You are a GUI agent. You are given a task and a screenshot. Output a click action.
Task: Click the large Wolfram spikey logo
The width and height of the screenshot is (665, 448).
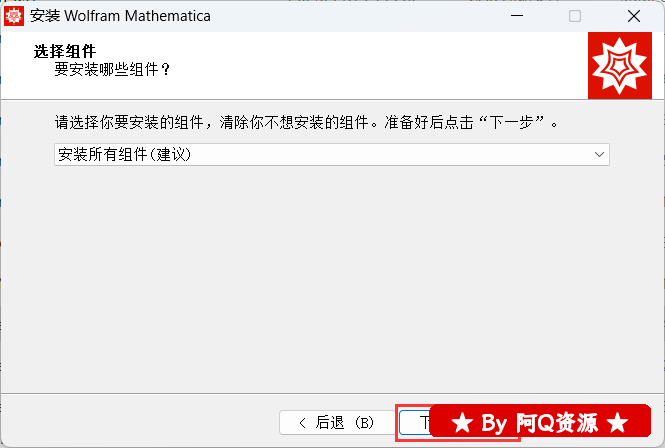tap(620, 65)
